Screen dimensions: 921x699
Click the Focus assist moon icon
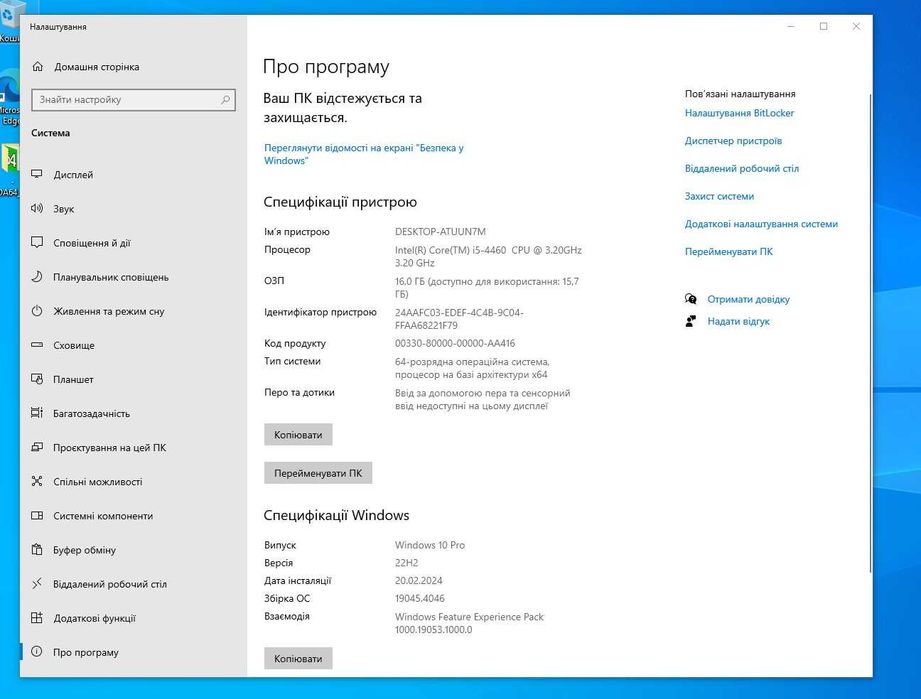coord(37,277)
